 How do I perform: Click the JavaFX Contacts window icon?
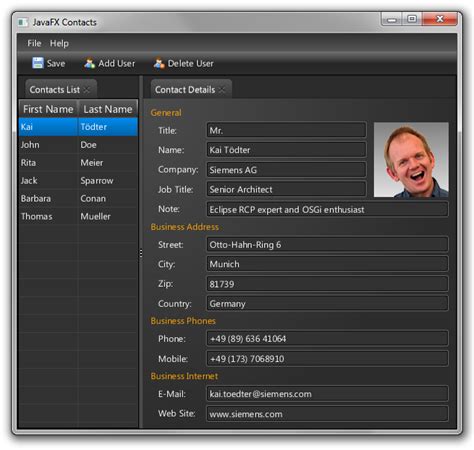23,22
